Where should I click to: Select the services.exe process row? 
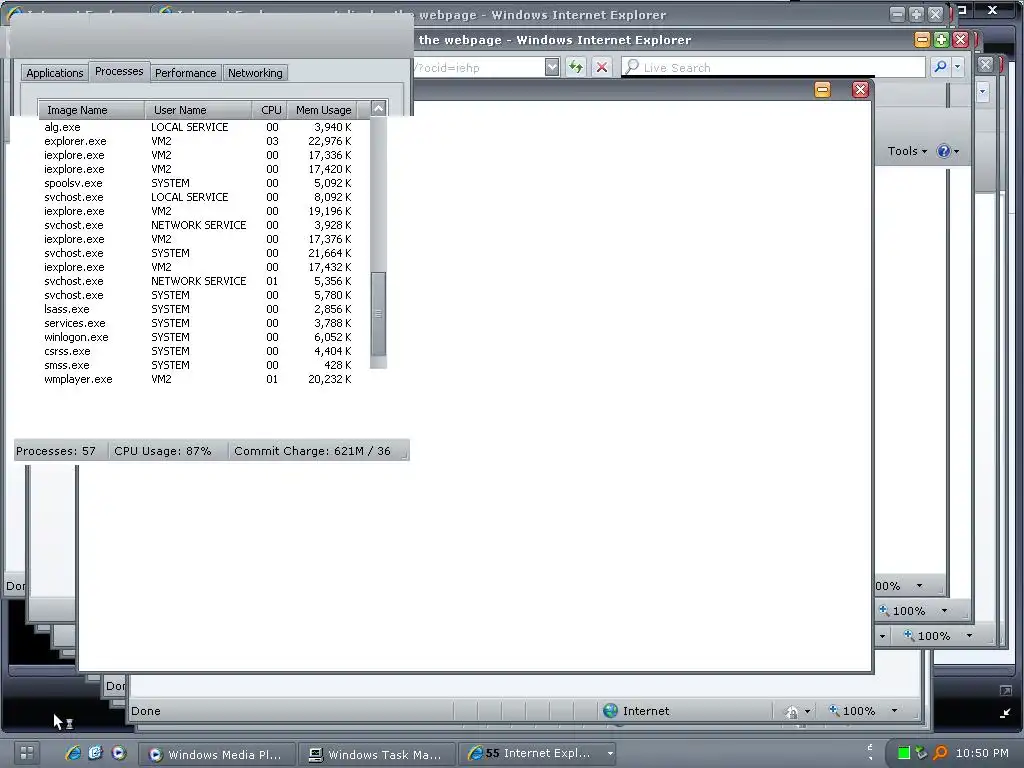(x=198, y=323)
